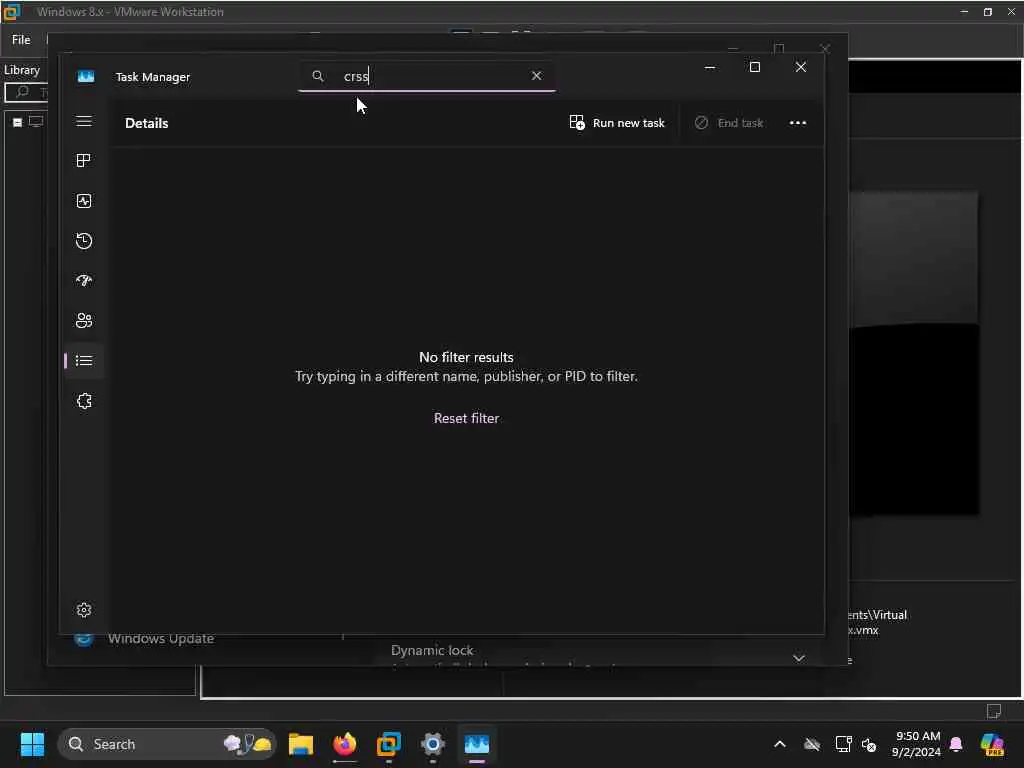Open Firefox from the taskbar
Screen dimensions: 1024x768
point(345,744)
